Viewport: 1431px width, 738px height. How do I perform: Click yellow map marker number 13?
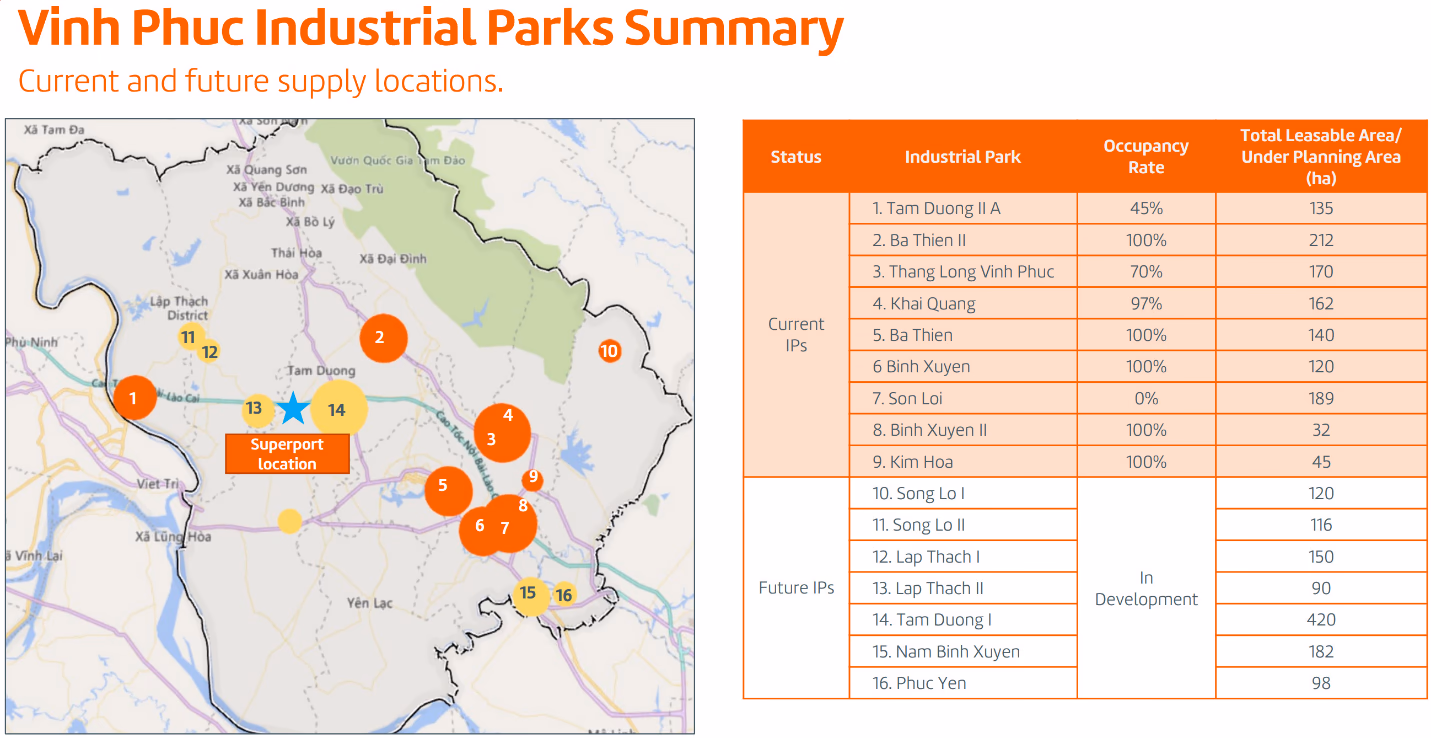(x=256, y=408)
